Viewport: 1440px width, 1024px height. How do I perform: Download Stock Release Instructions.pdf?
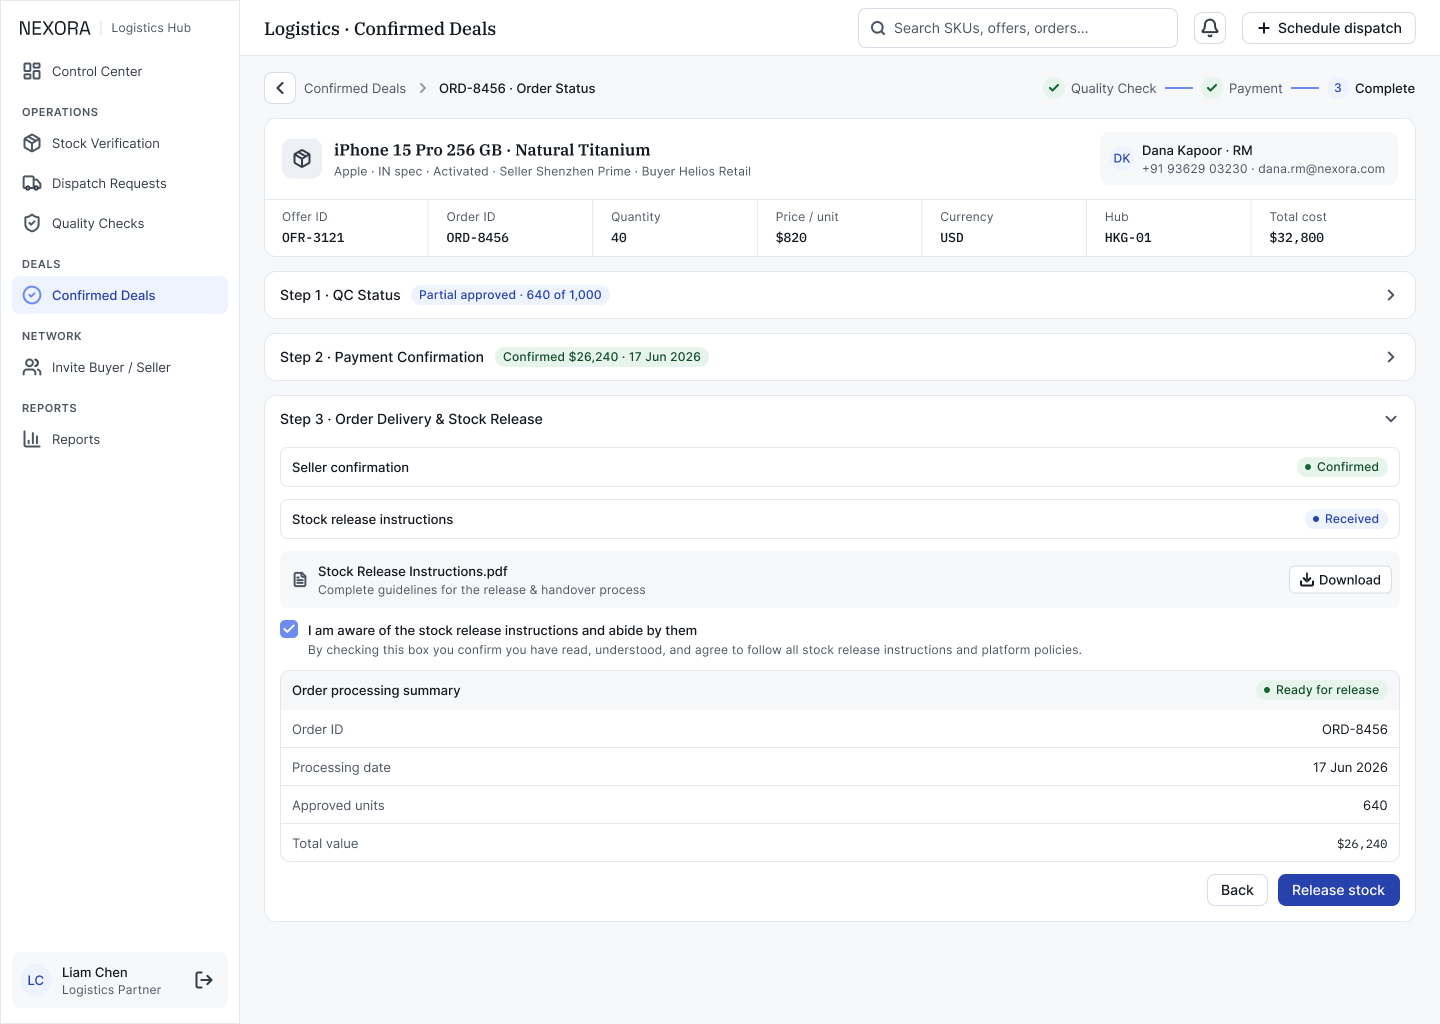1340,580
